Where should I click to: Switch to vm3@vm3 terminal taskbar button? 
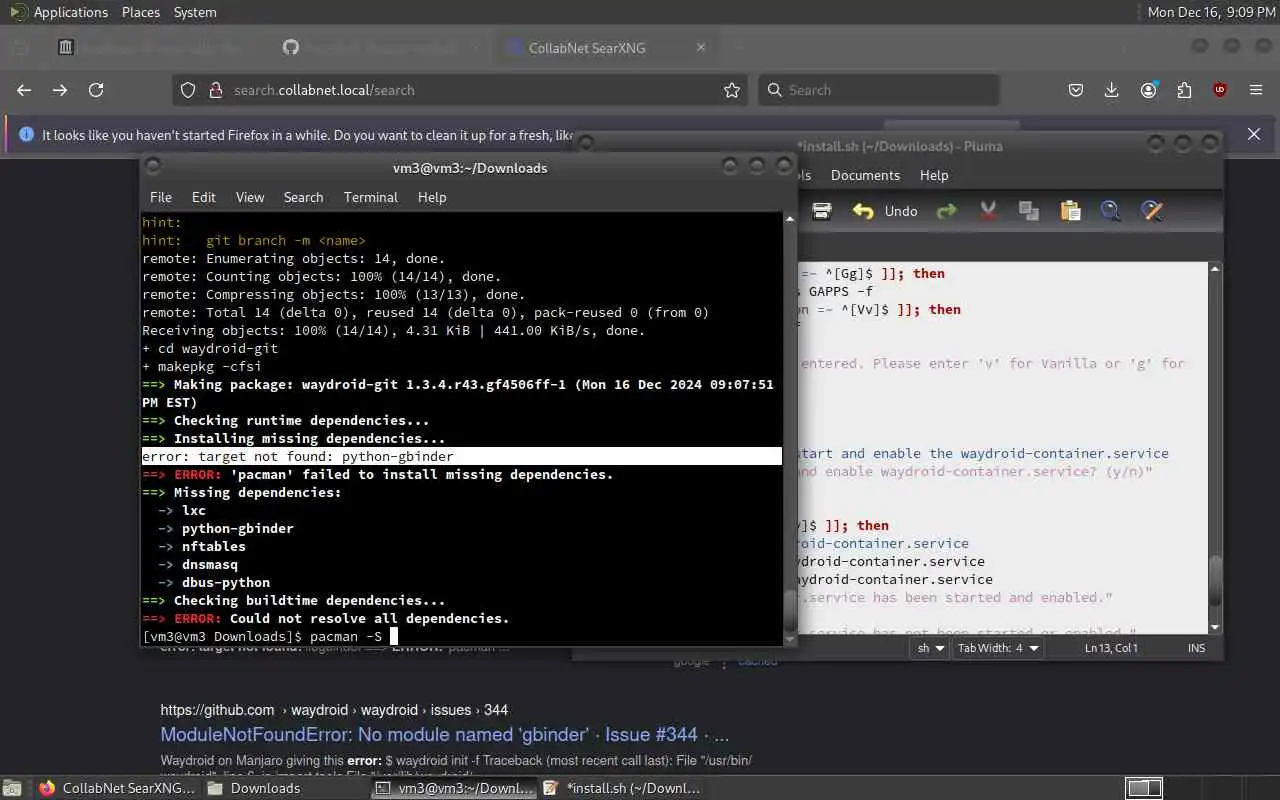455,788
